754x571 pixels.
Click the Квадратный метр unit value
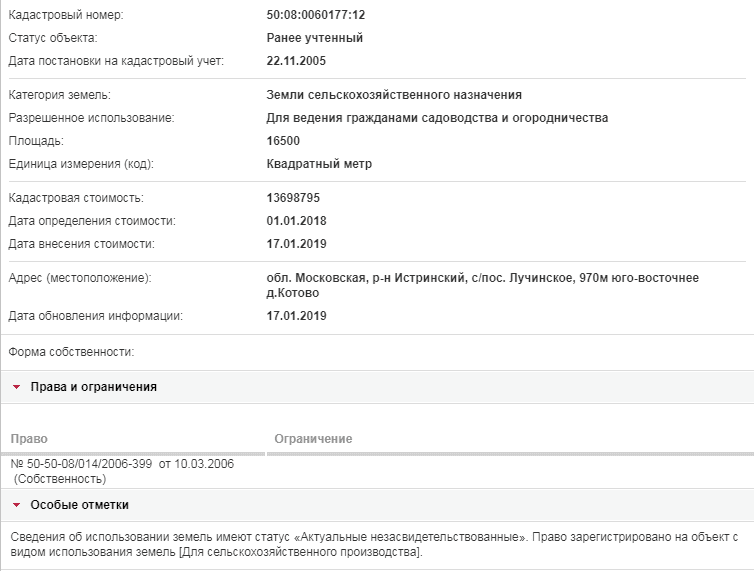click(319, 164)
